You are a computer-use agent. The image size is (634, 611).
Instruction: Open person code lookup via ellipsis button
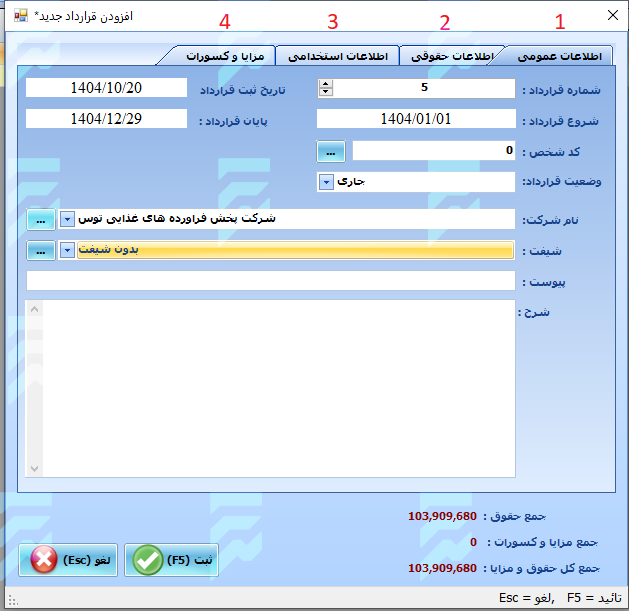point(332,151)
